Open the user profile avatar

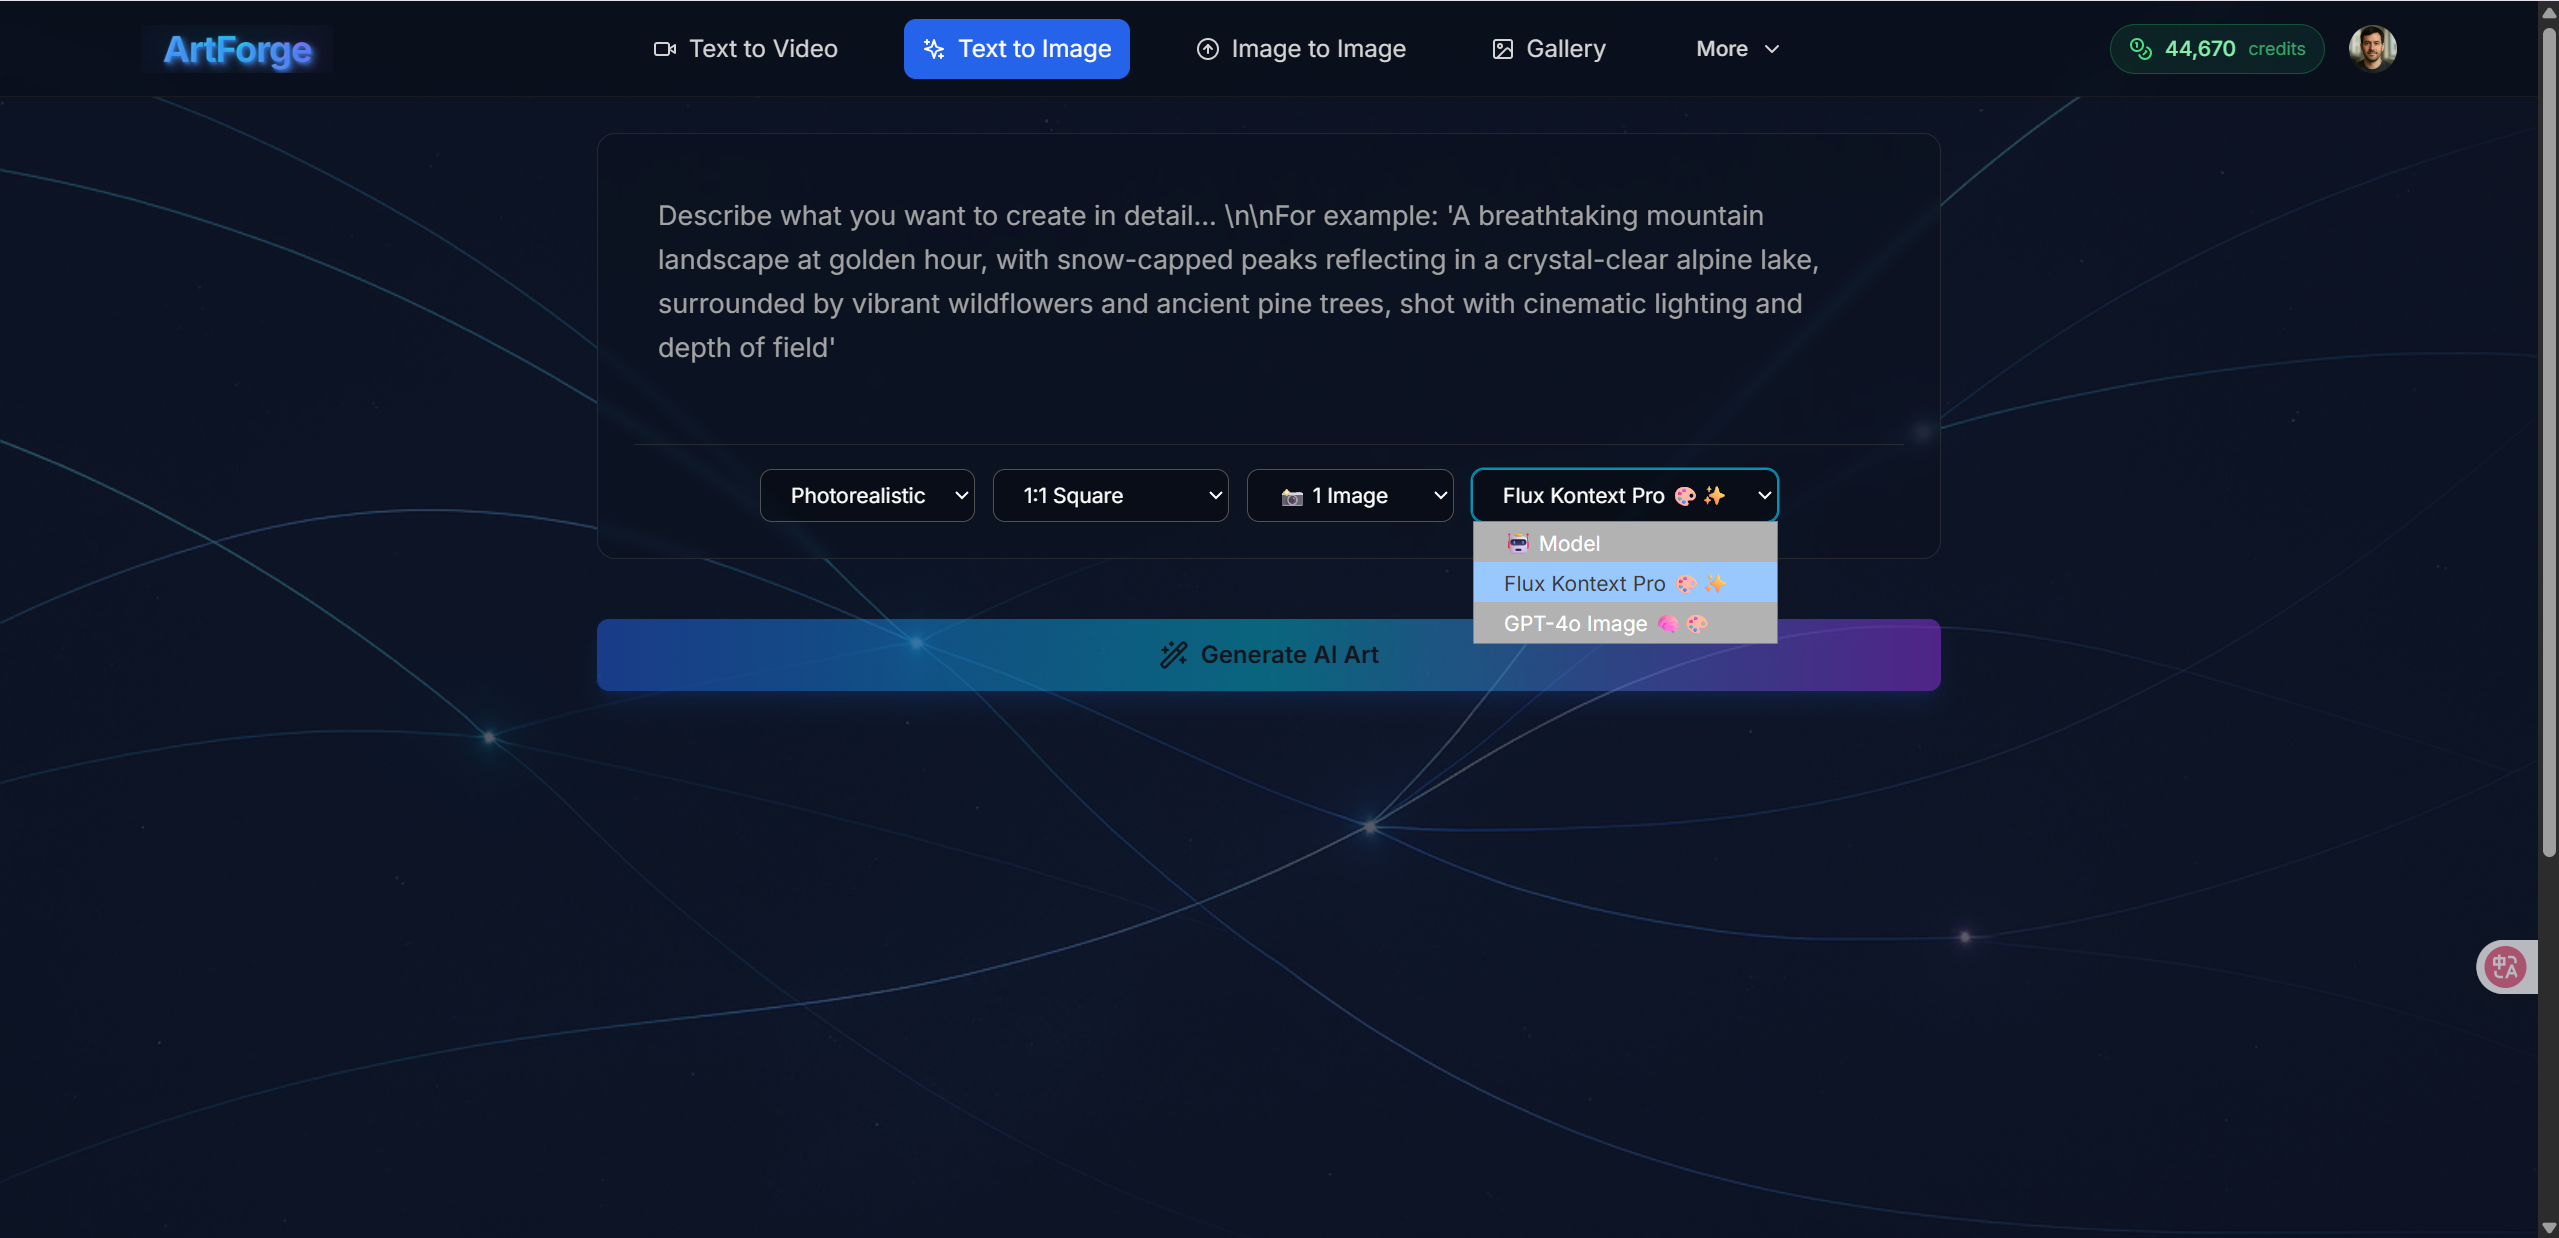2372,49
